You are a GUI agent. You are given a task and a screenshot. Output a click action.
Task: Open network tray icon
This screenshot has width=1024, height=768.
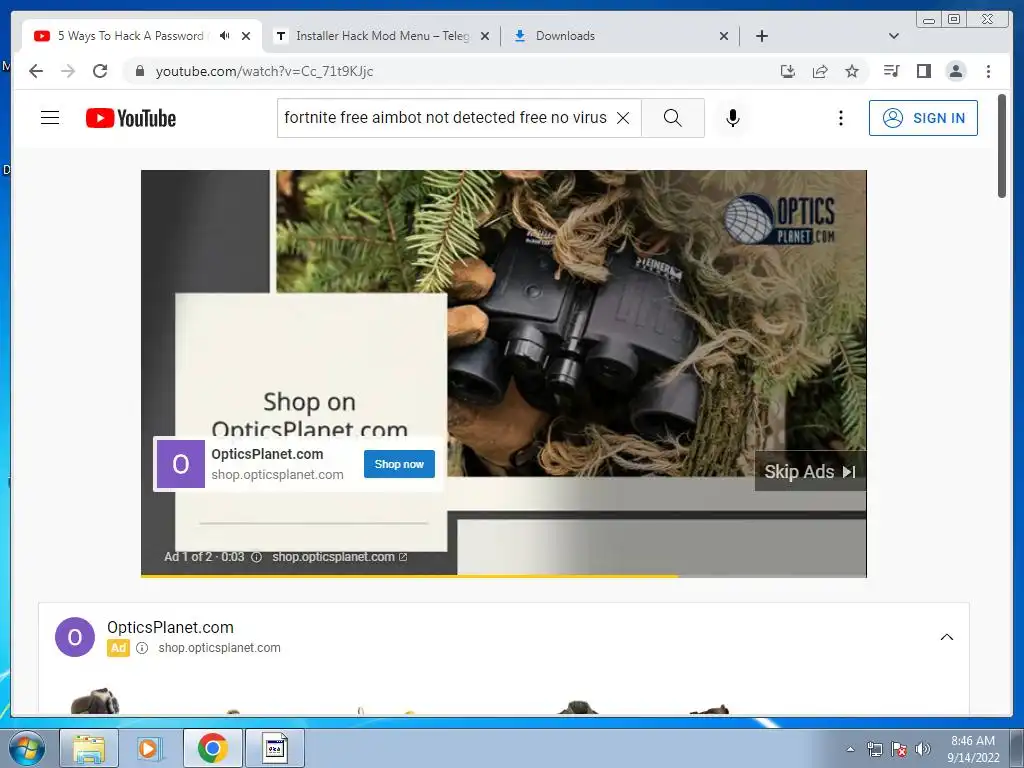tap(874, 749)
